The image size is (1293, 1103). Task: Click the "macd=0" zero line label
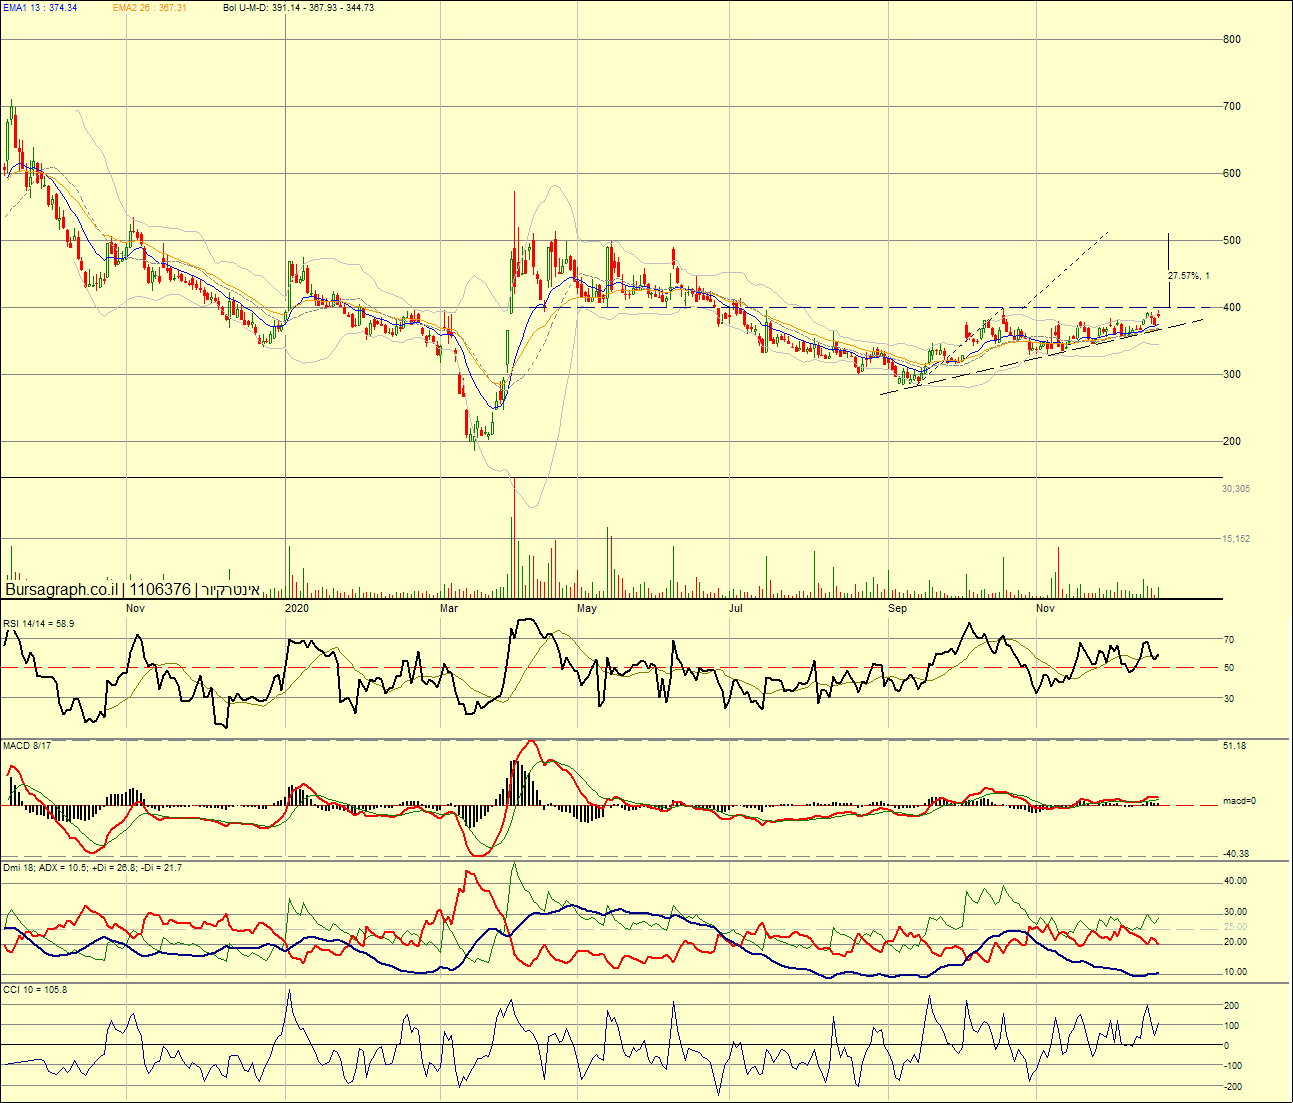(1239, 802)
